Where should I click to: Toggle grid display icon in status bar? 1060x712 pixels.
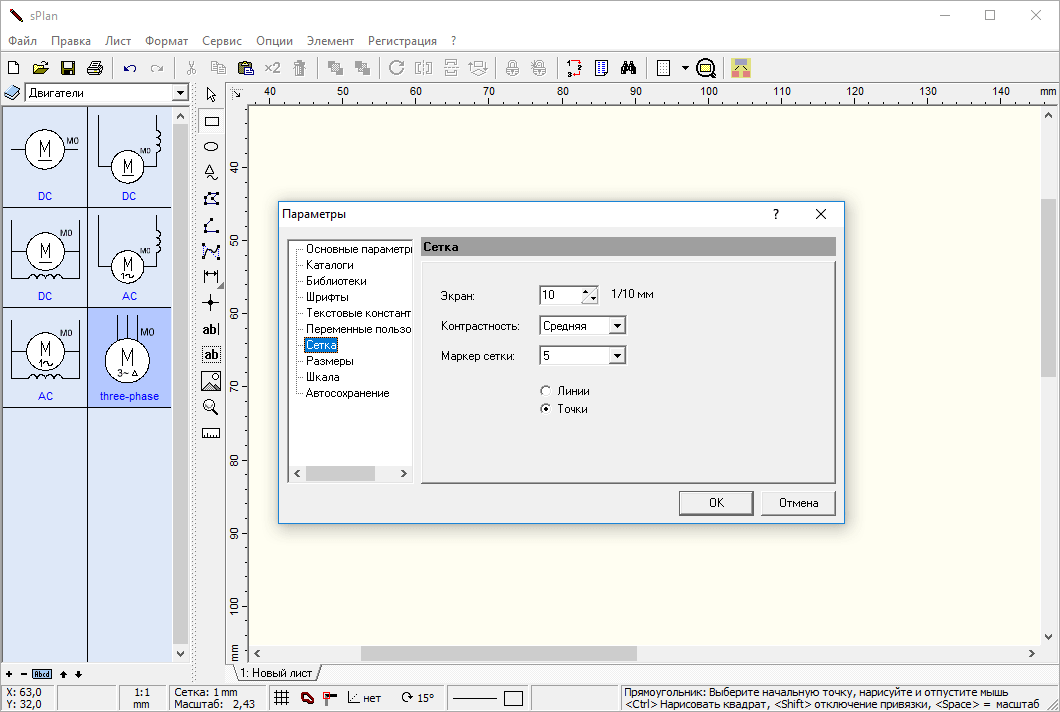coord(282,697)
